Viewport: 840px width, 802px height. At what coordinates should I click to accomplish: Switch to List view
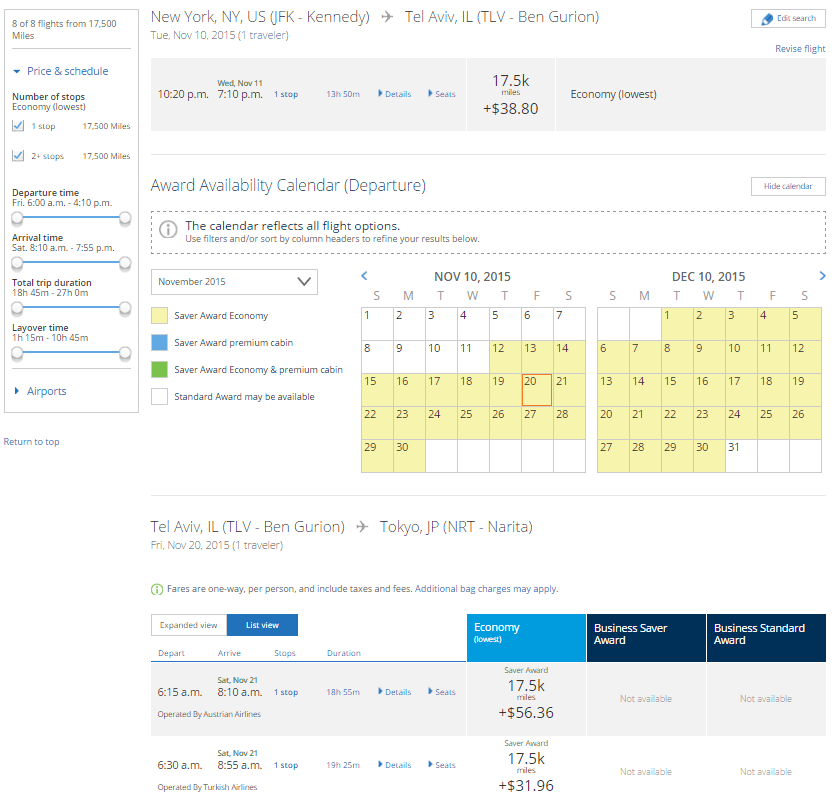point(262,625)
